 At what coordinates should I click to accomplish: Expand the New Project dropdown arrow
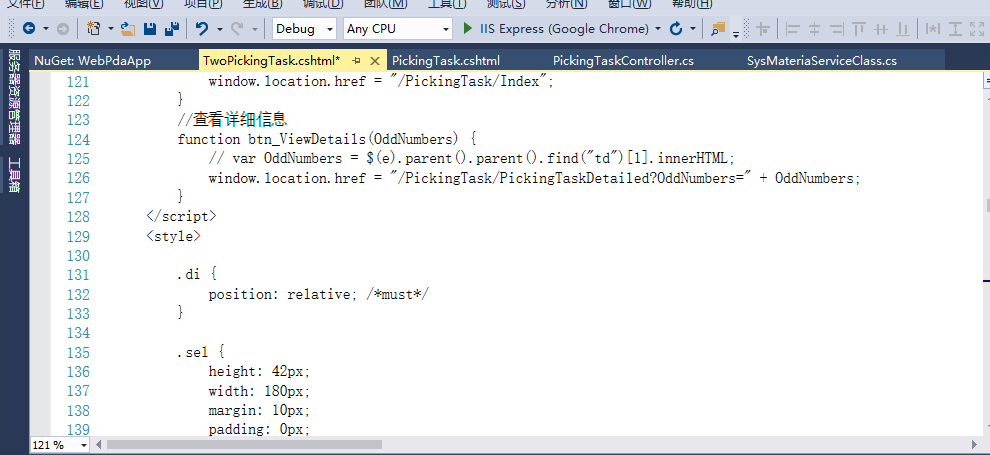[110, 29]
